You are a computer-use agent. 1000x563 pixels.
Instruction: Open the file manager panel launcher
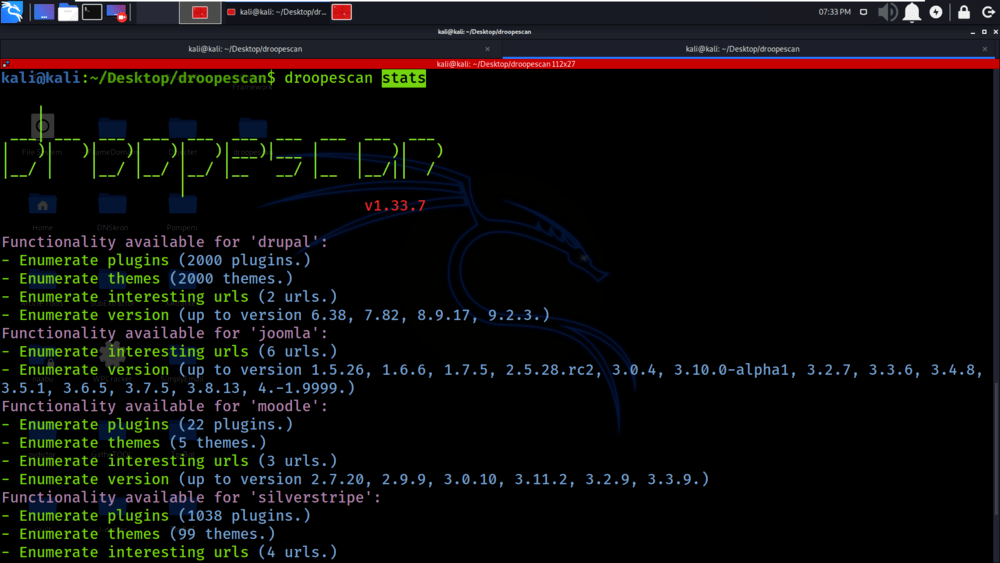pyautogui.click(x=68, y=12)
